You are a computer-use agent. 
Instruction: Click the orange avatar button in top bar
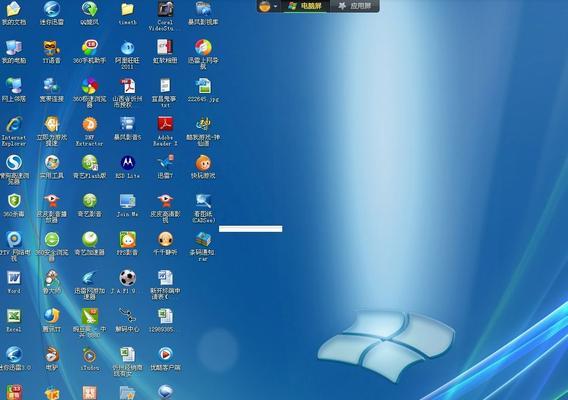(x=265, y=7)
